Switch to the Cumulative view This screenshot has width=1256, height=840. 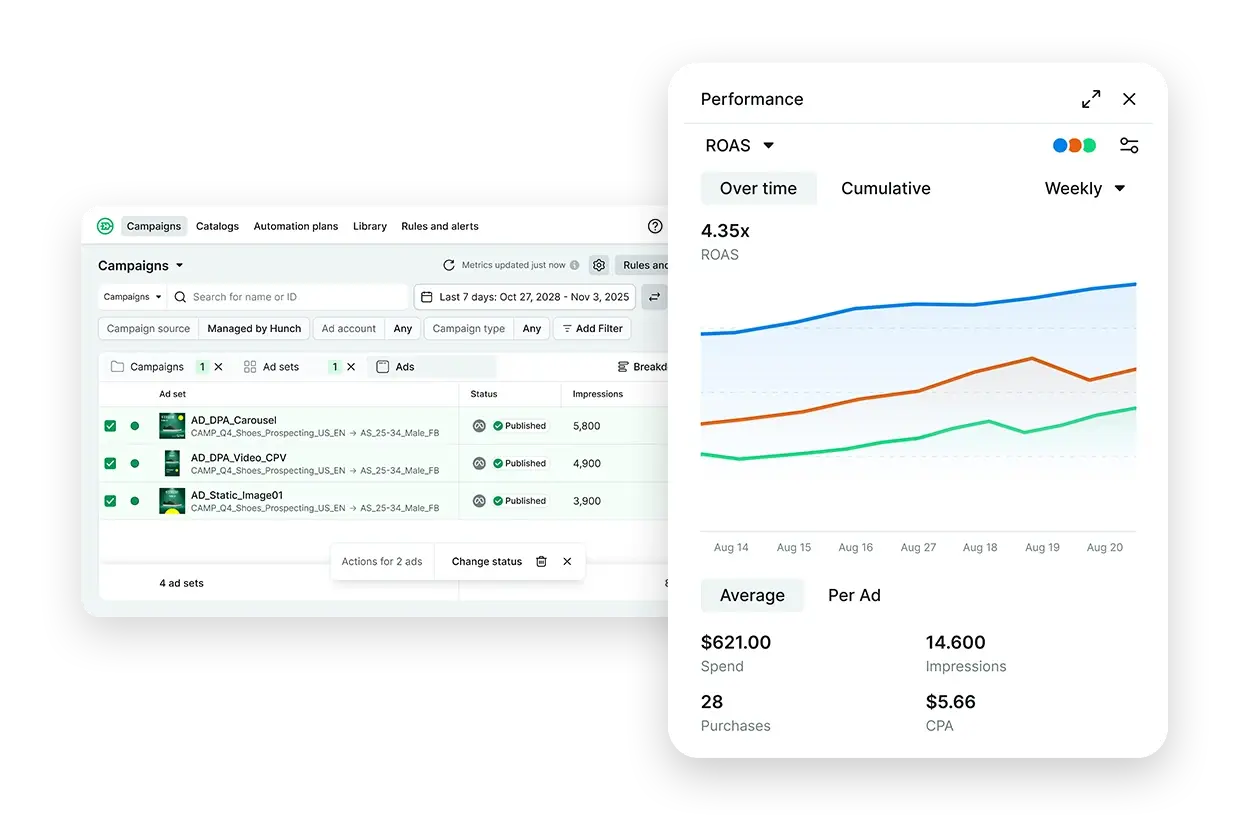(886, 188)
